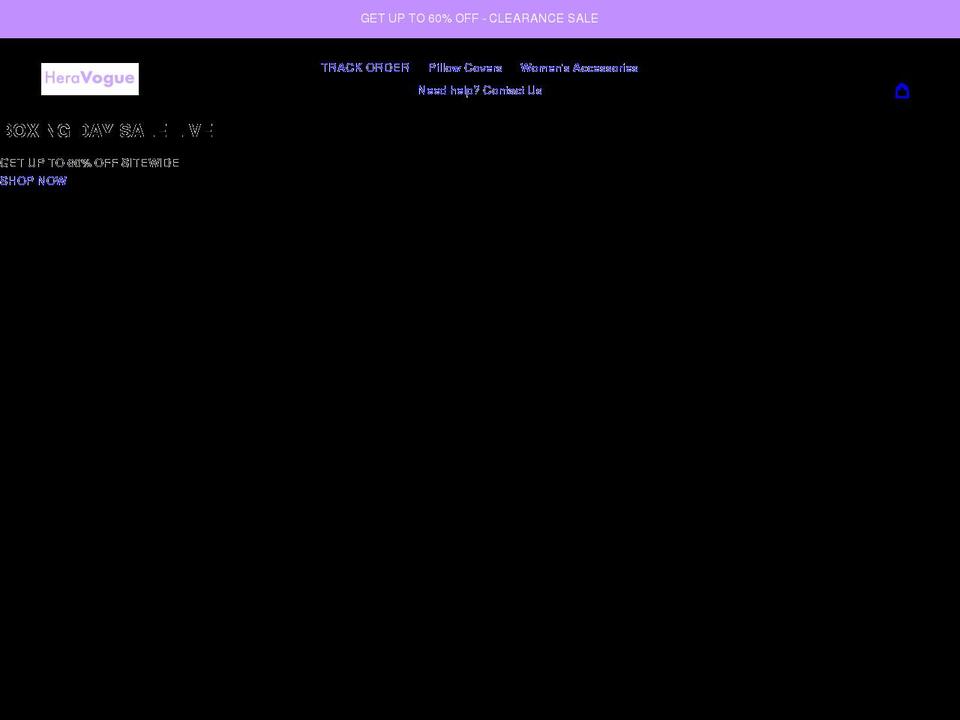
Task: Select the bag icon near the navigation
Action: click(902, 90)
